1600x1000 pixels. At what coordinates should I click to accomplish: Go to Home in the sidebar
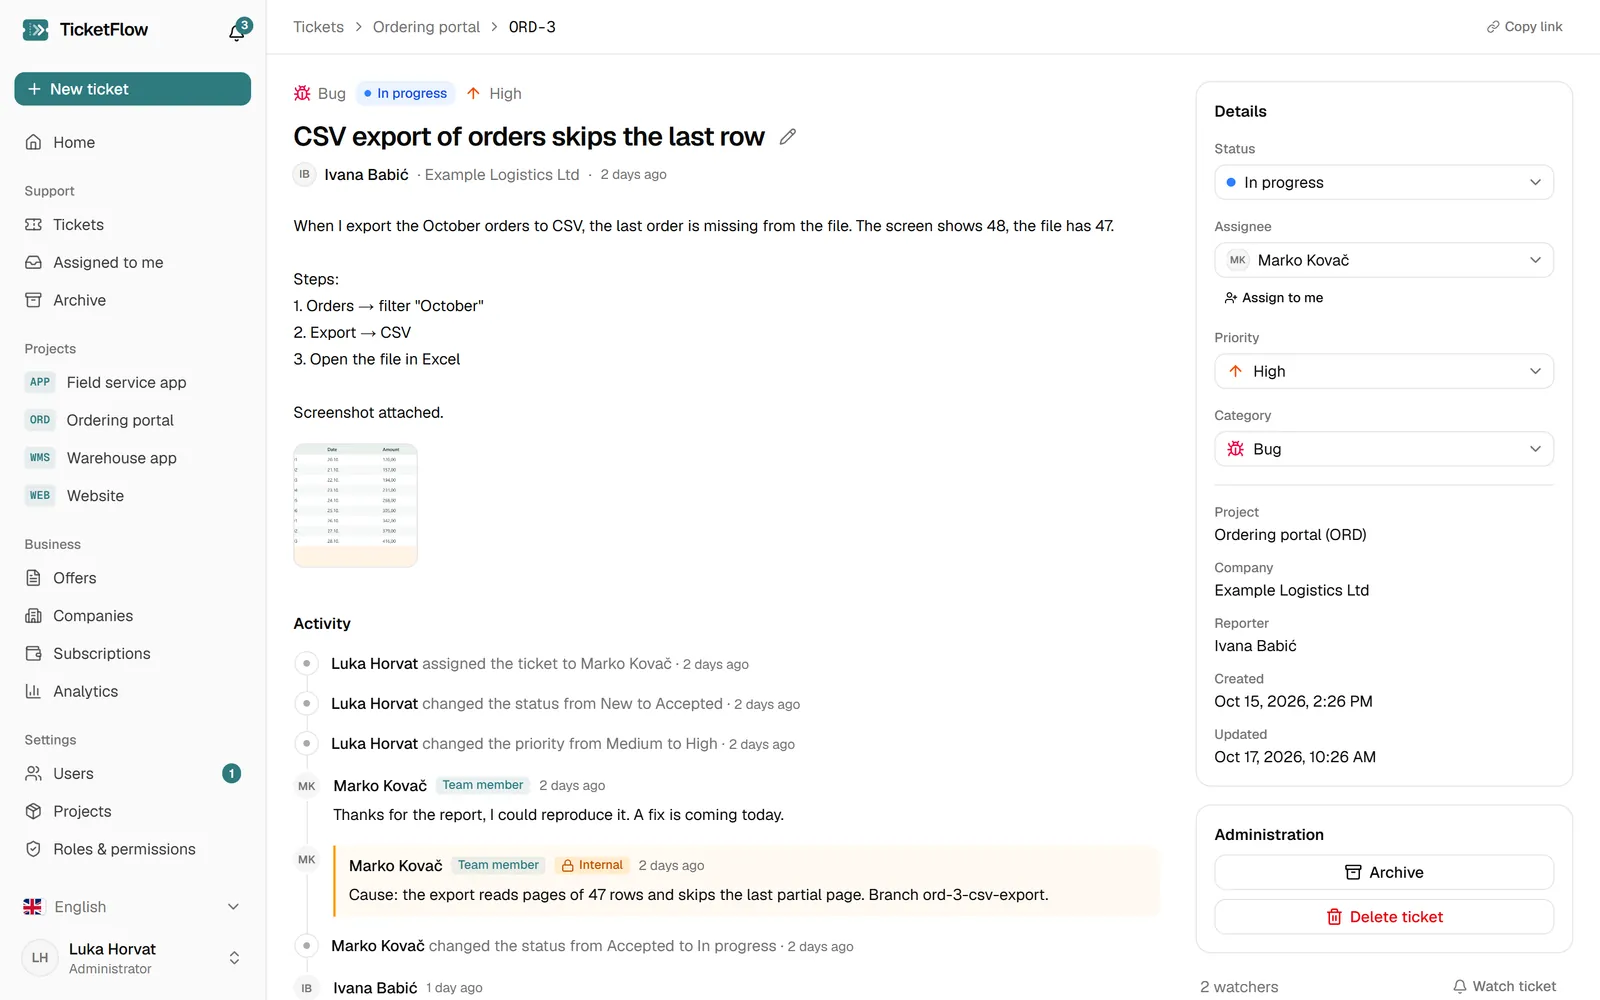(133, 143)
